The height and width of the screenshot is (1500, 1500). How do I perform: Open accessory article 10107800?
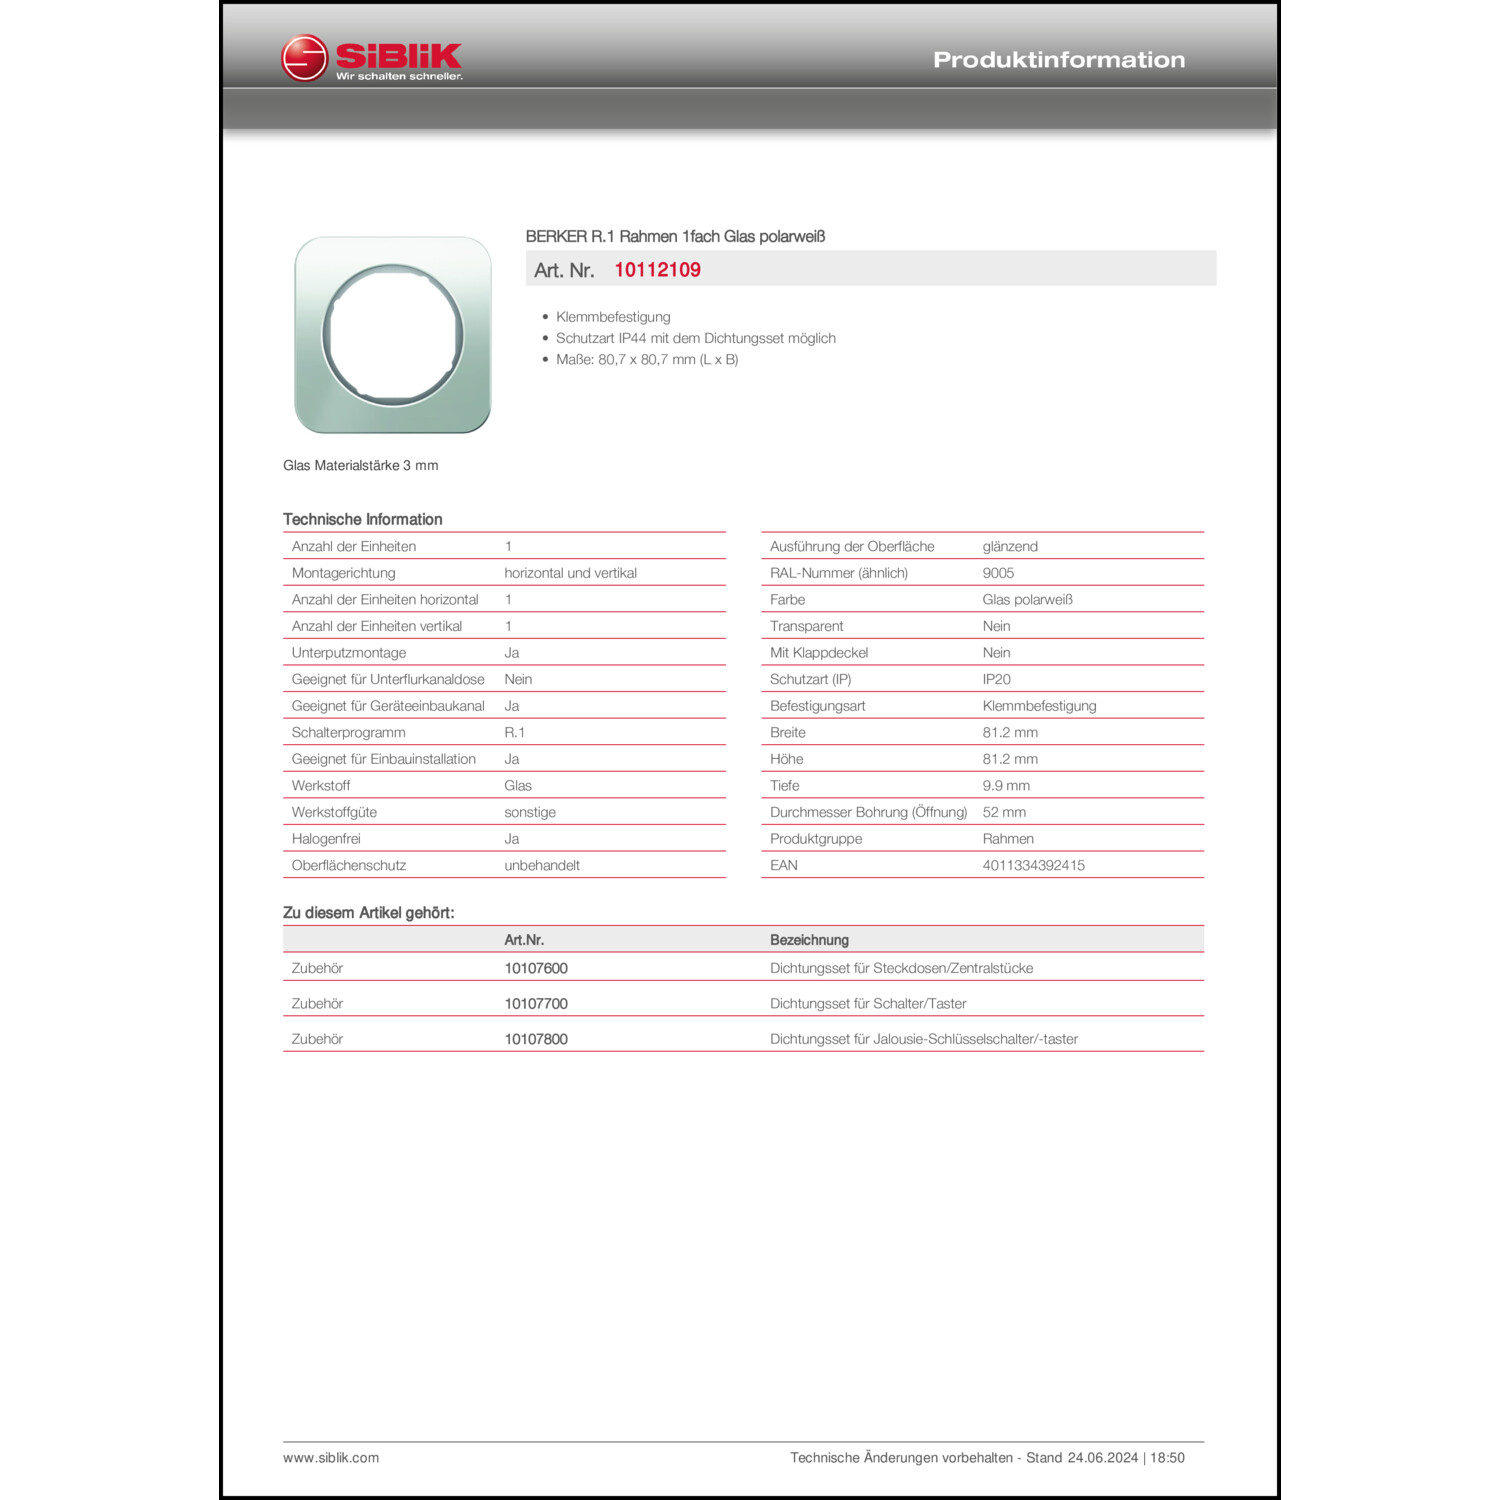point(536,1039)
